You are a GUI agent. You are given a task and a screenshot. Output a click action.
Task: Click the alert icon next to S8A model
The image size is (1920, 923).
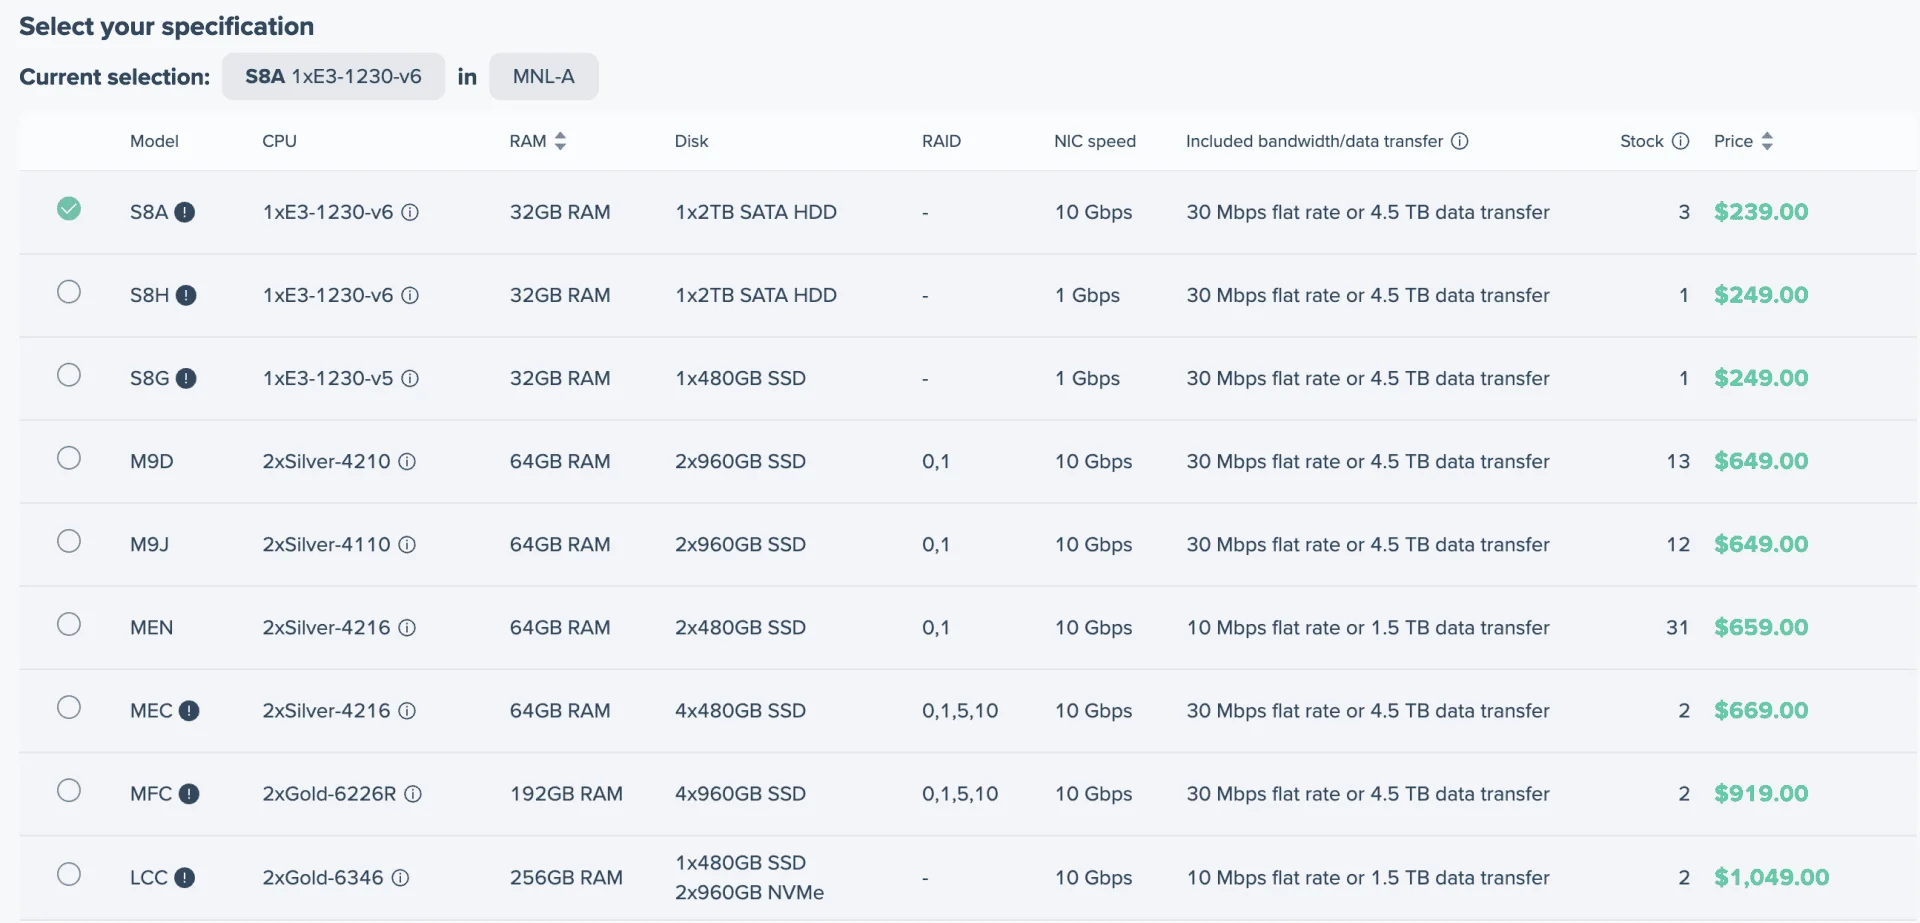pyautogui.click(x=185, y=212)
